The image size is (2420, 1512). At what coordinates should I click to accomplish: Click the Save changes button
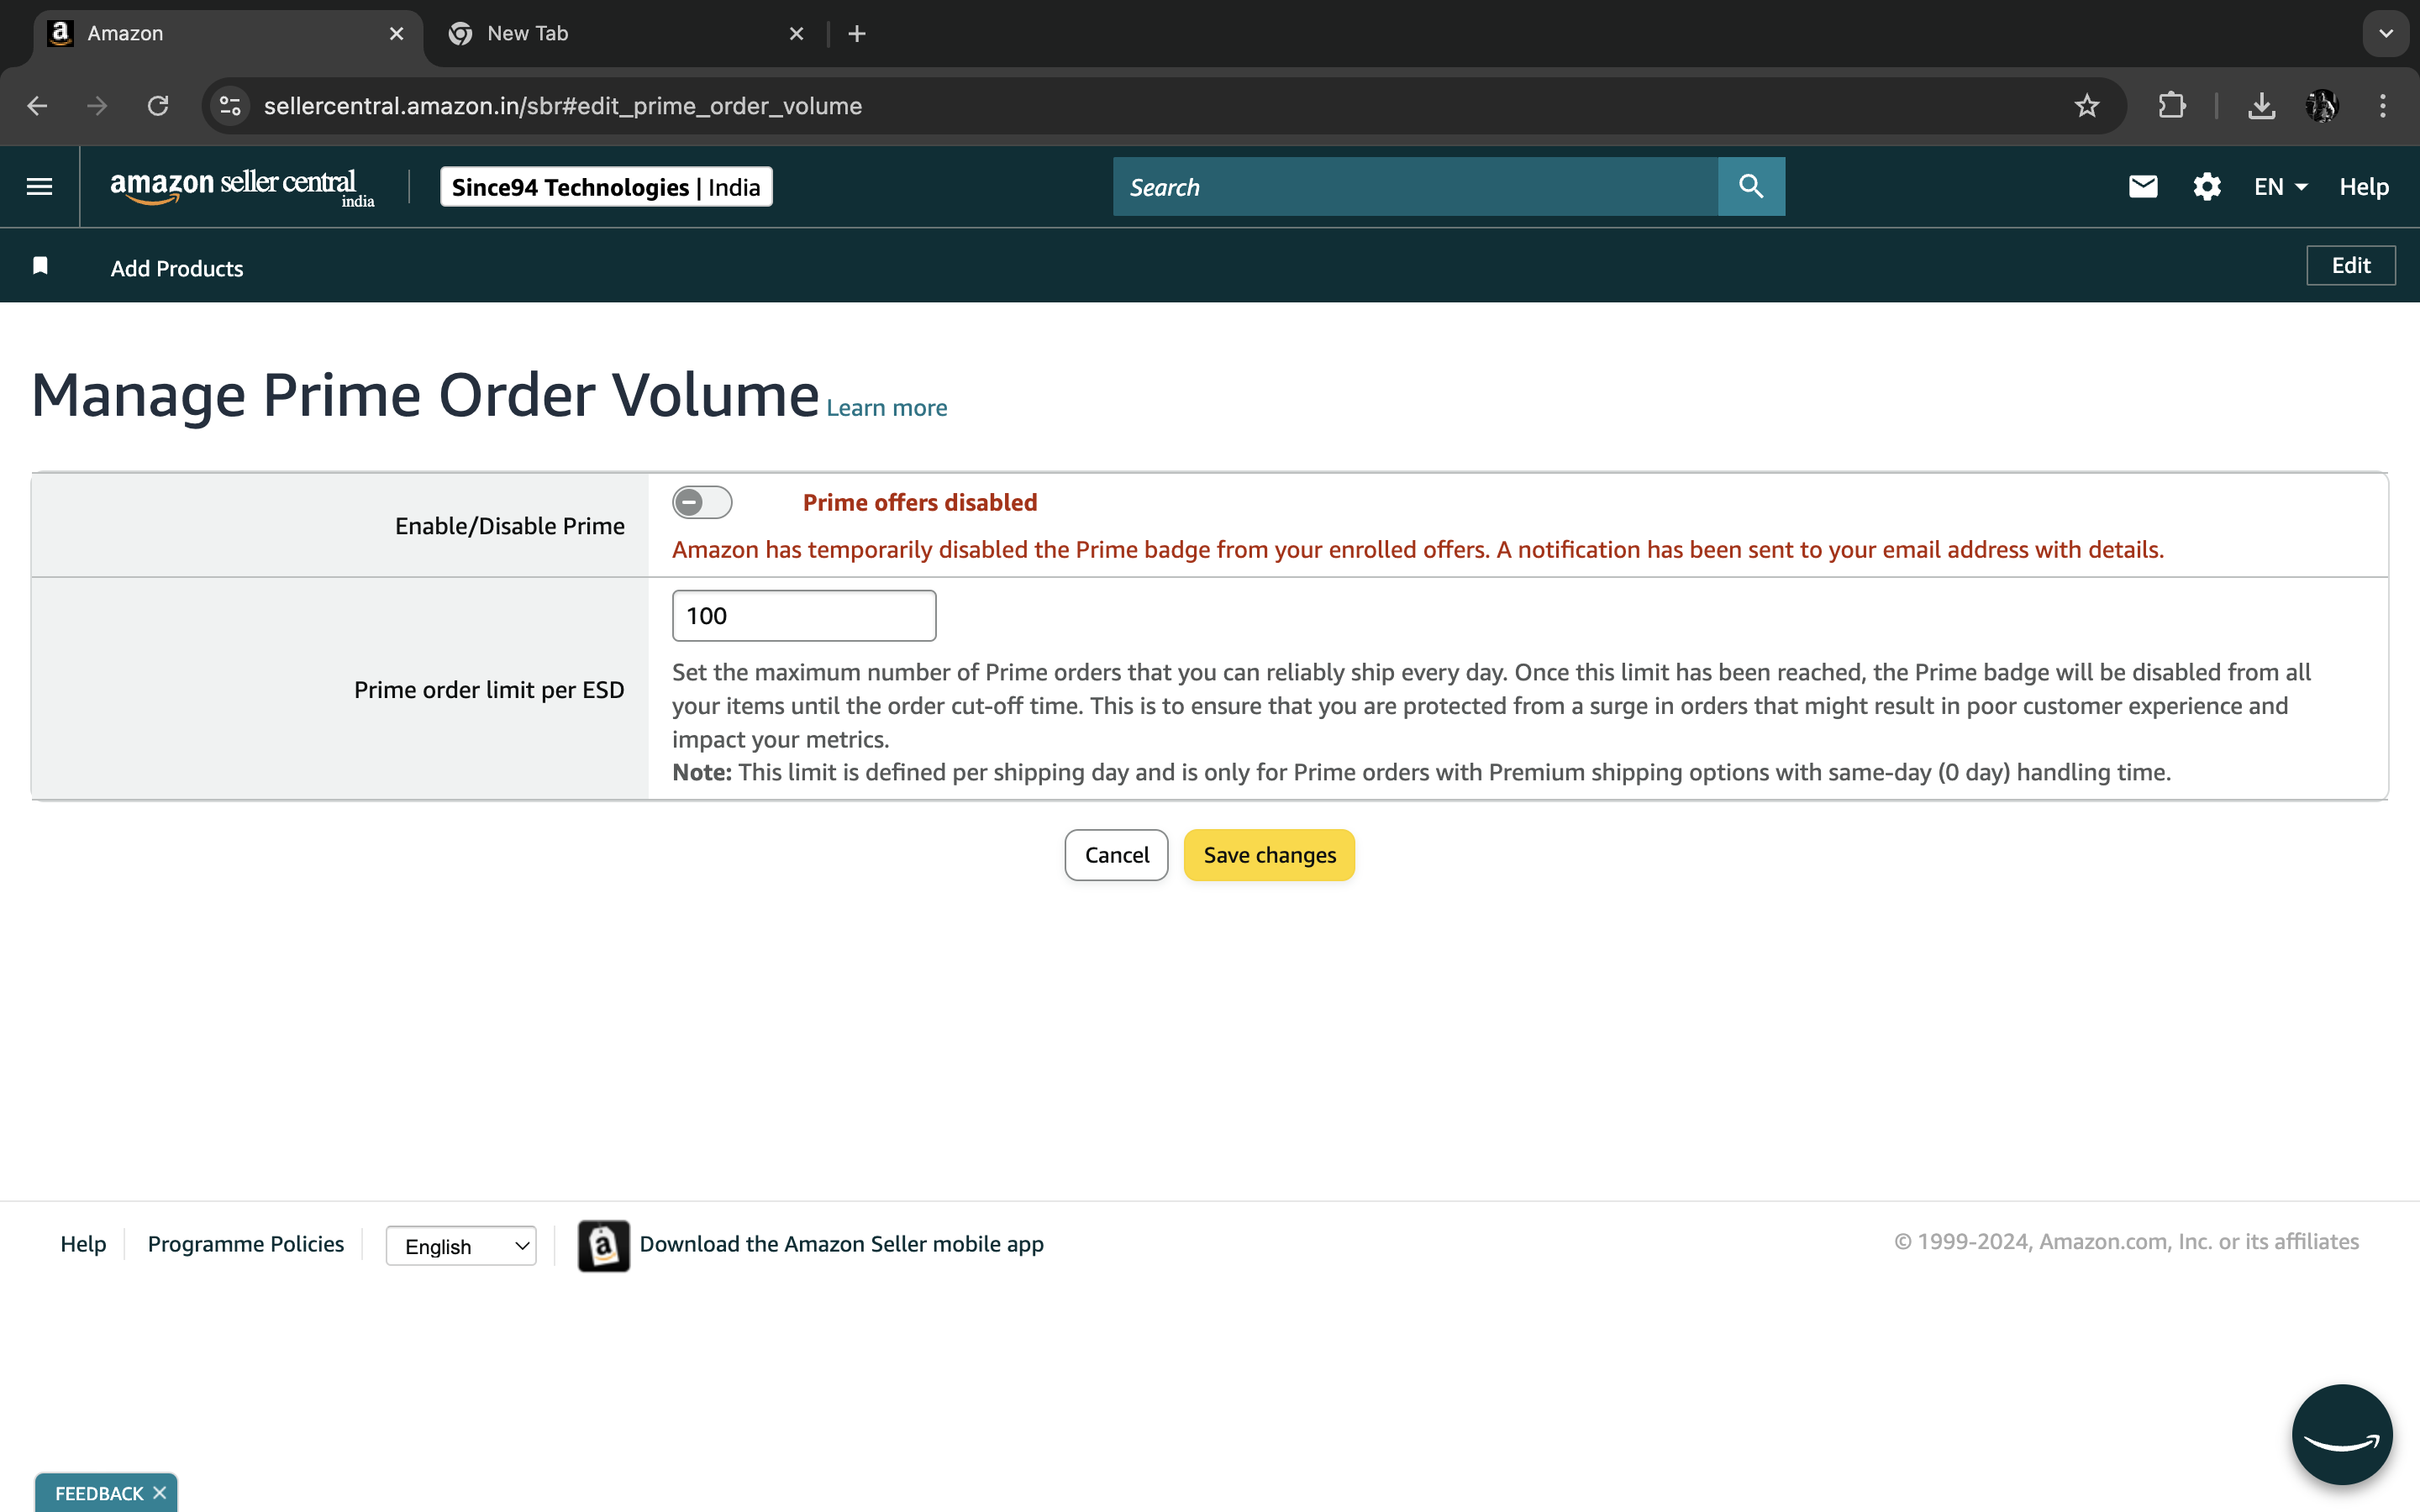[x=1269, y=855]
